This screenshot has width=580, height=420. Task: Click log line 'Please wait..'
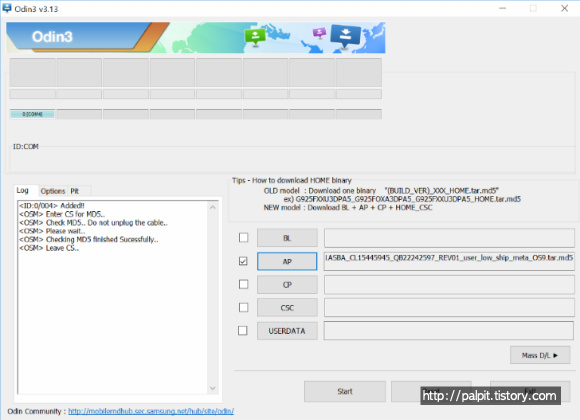click(x=52, y=231)
